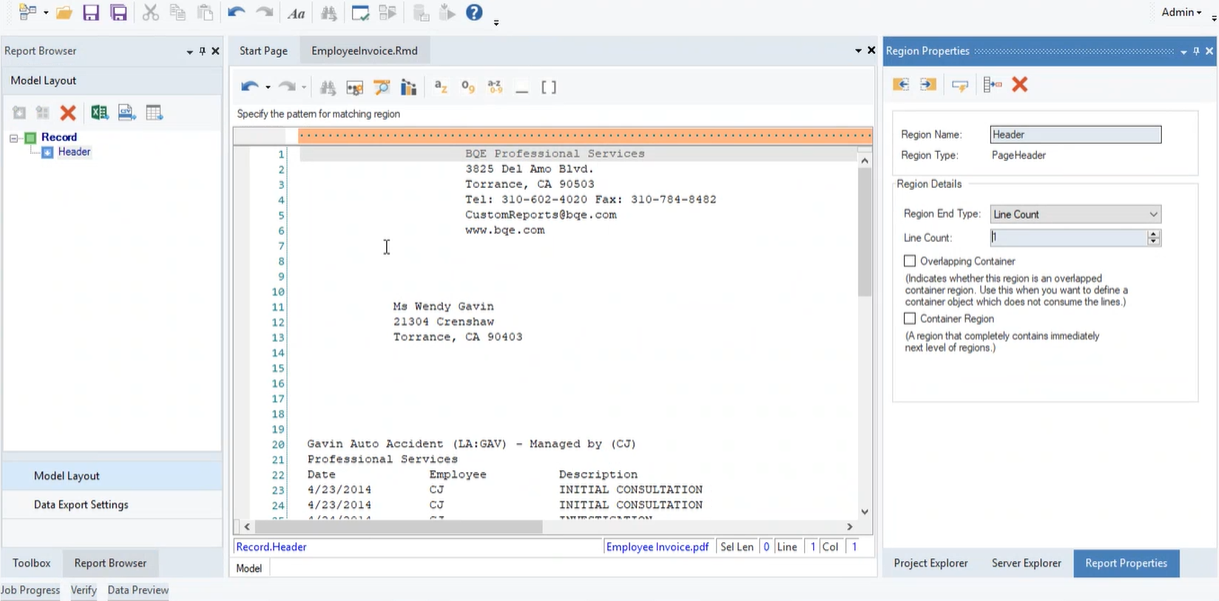Image resolution: width=1219 pixels, height=601 pixels.
Task: Click the red delete icon in Region Properties
Action: (1020, 85)
